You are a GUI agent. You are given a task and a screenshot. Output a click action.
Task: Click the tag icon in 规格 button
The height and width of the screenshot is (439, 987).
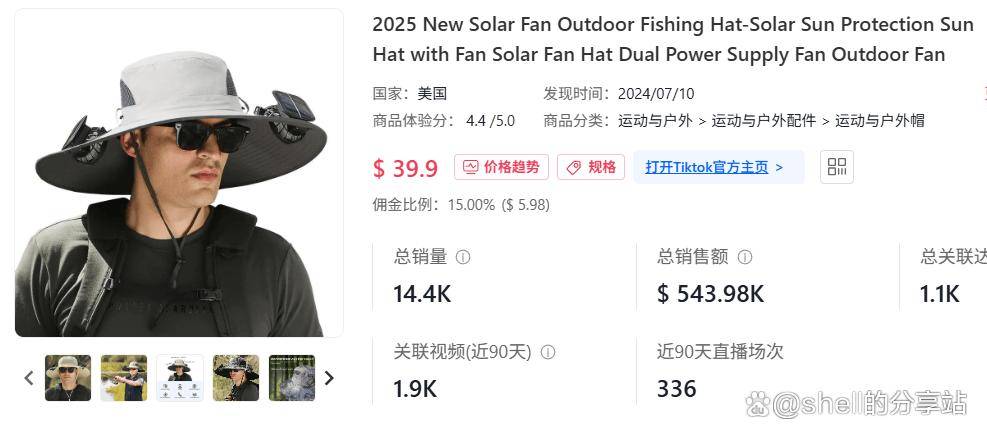pyautogui.click(x=573, y=168)
